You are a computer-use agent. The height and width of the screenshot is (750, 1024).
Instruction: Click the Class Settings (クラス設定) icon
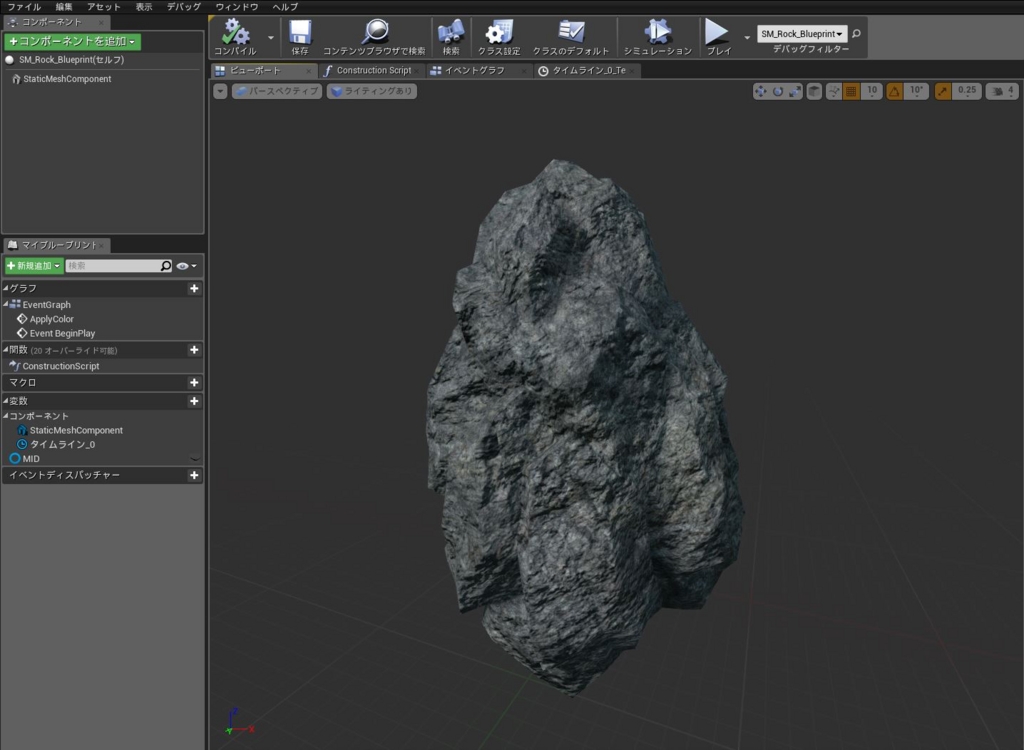(498, 33)
